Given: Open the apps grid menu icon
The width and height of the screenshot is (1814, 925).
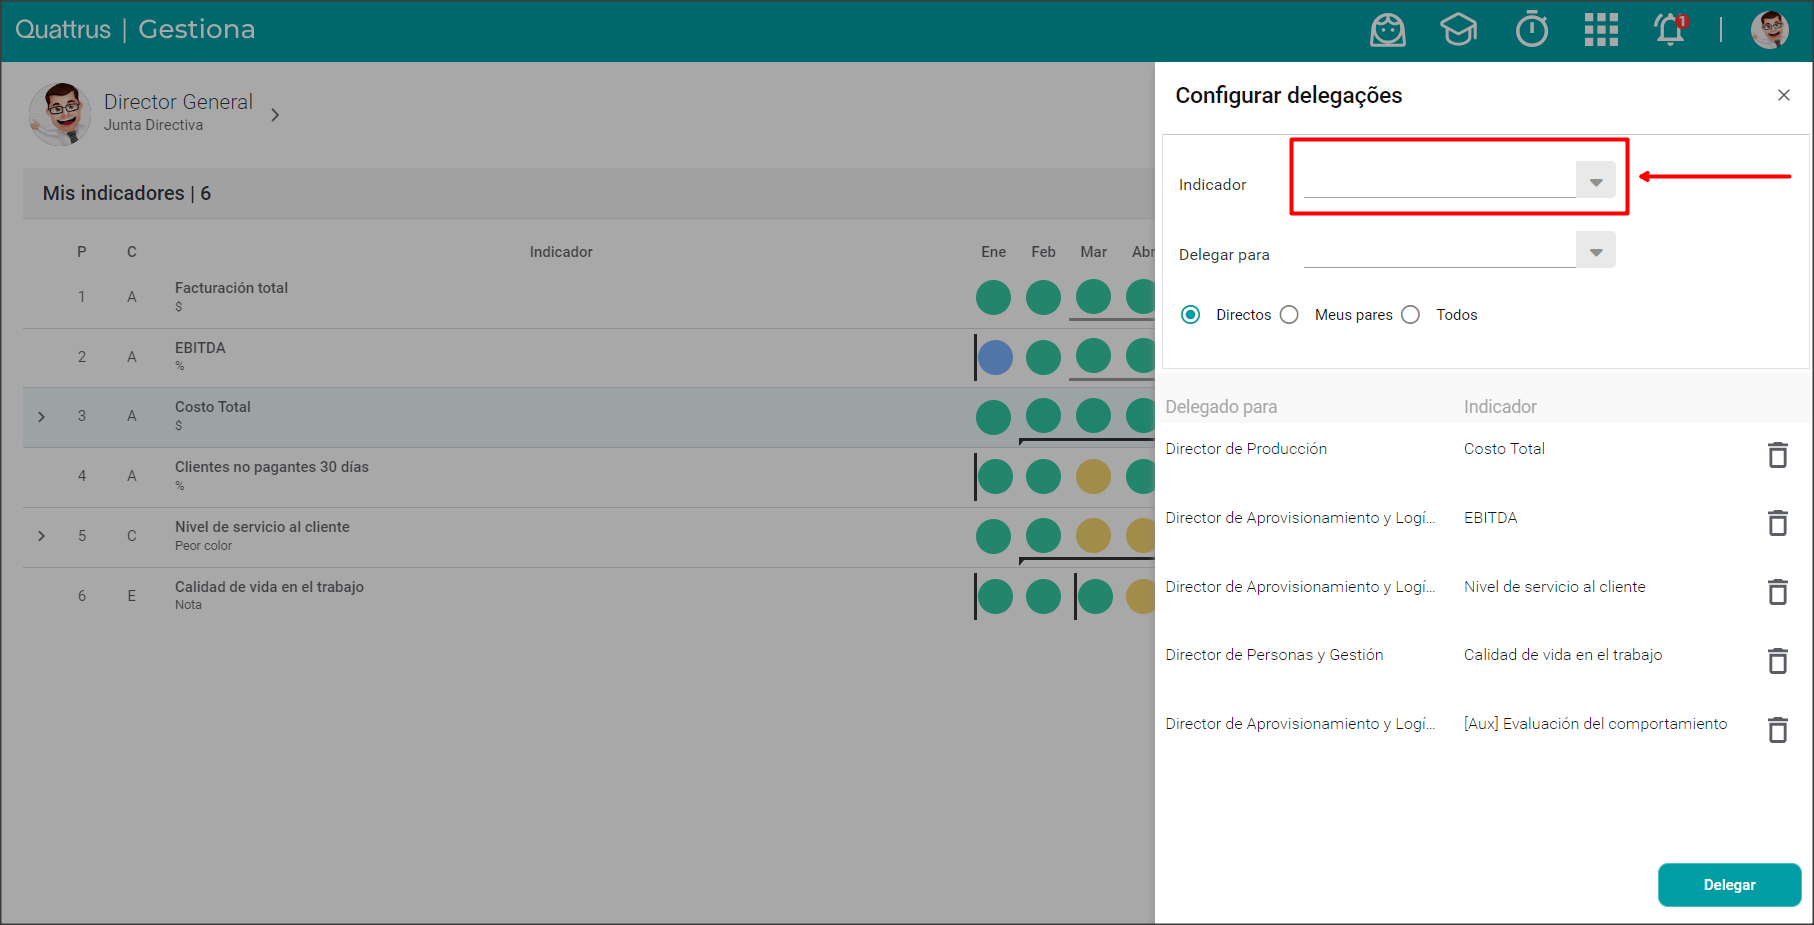Looking at the screenshot, I should 1601,30.
